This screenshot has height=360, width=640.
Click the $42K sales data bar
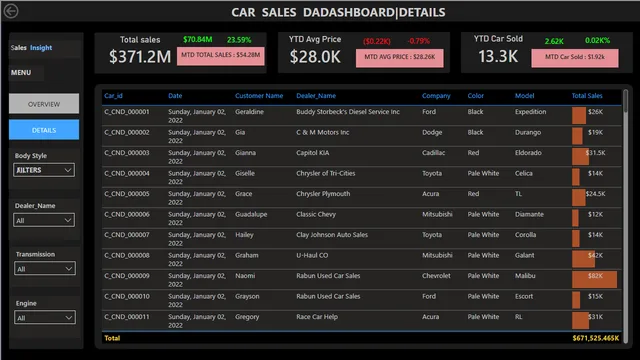tap(583, 259)
